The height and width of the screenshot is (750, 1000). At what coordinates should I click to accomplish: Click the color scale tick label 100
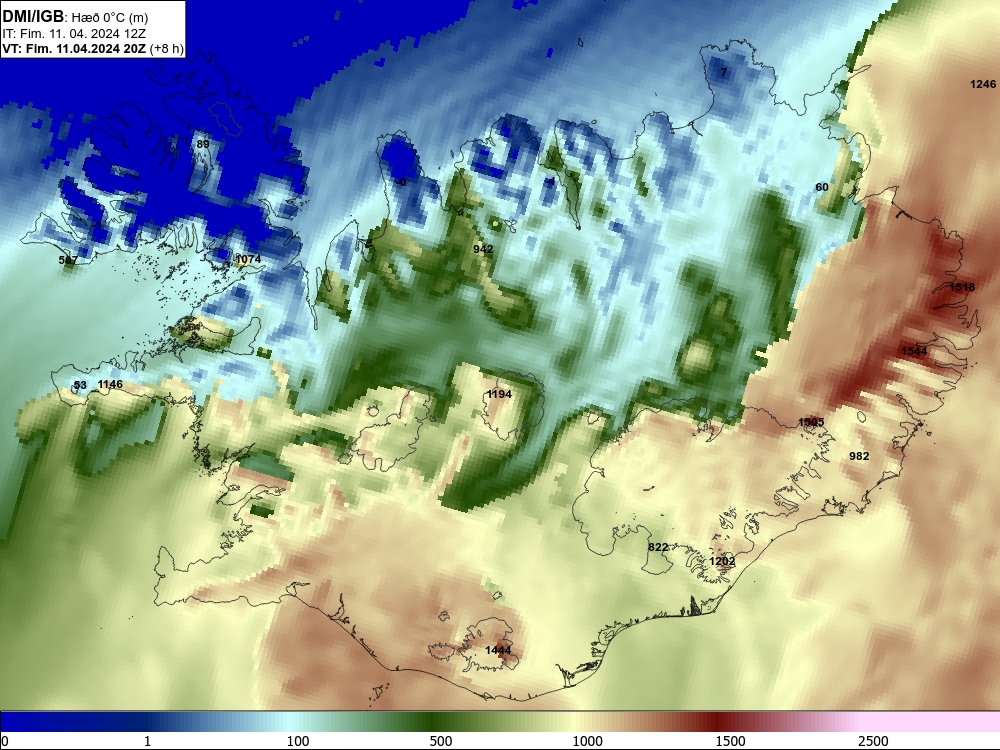298,741
